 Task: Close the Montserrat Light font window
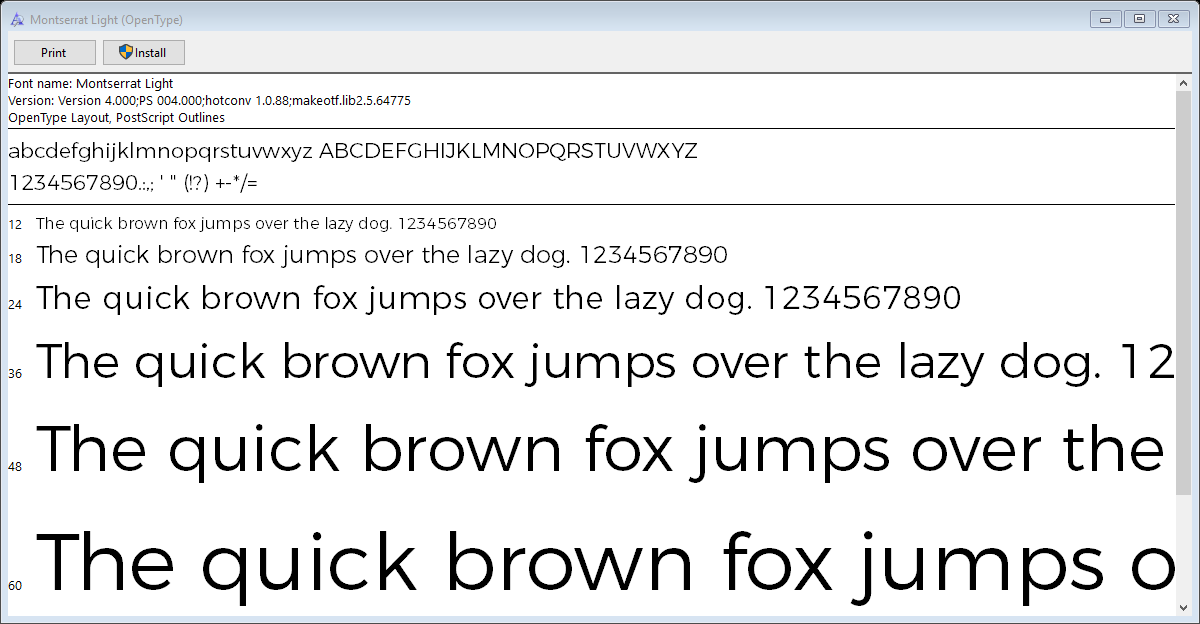pyautogui.click(x=1172, y=18)
